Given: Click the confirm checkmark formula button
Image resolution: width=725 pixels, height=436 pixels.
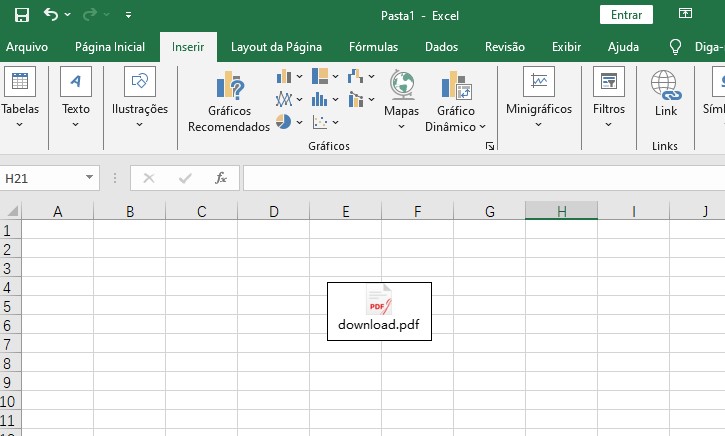Looking at the screenshot, I should [185, 178].
